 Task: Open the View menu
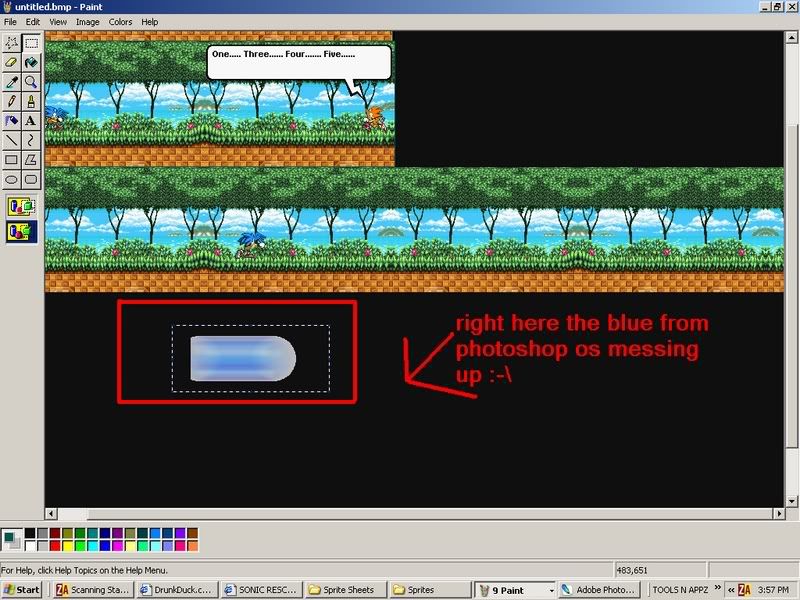(58, 22)
